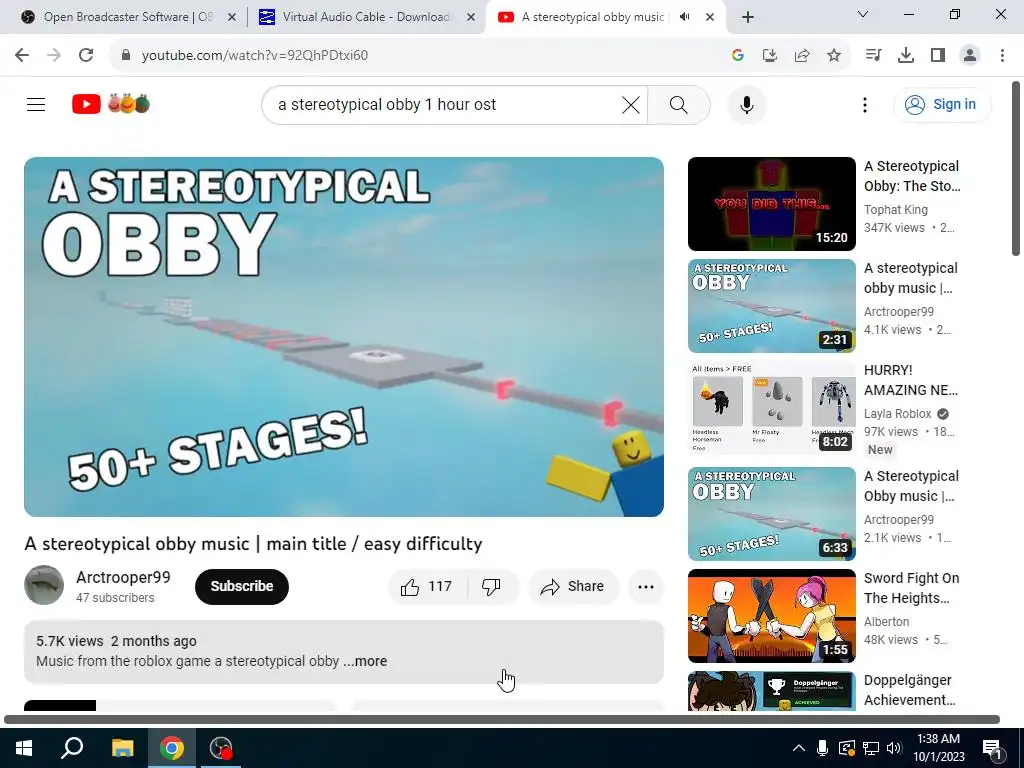The width and height of the screenshot is (1024, 768).
Task: Open Chrome downloads
Action: 906,56
